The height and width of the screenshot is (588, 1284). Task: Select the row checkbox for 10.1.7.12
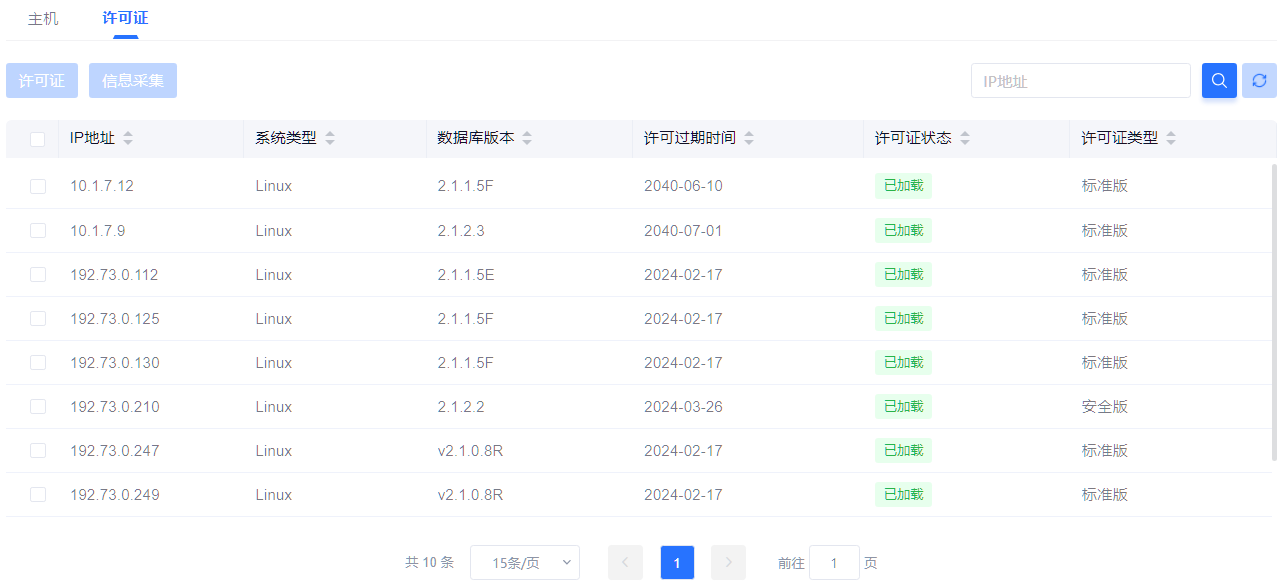coord(38,186)
